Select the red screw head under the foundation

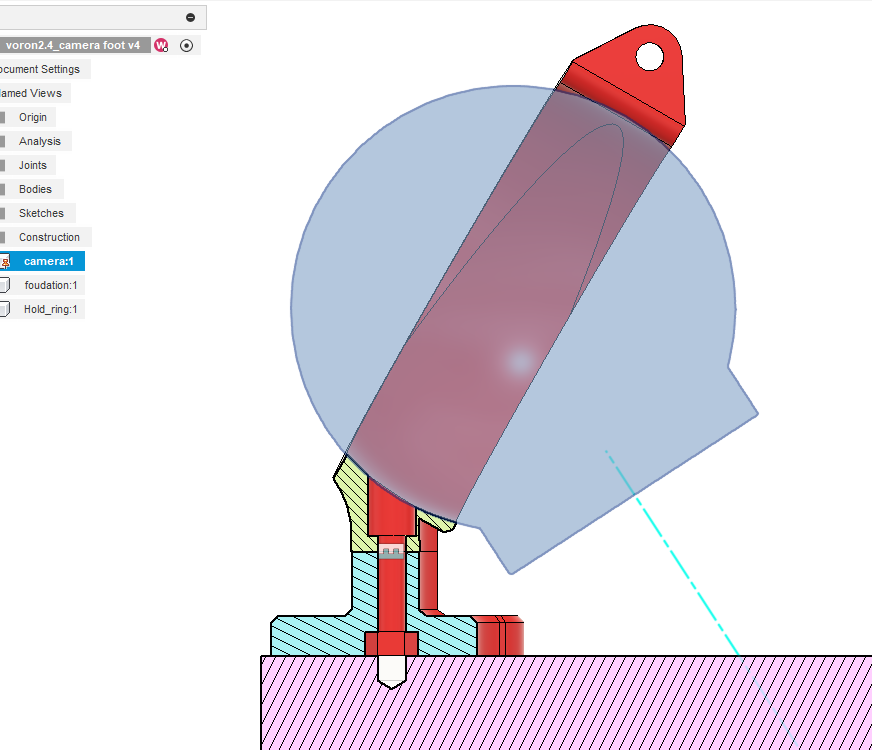tap(392, 644)
